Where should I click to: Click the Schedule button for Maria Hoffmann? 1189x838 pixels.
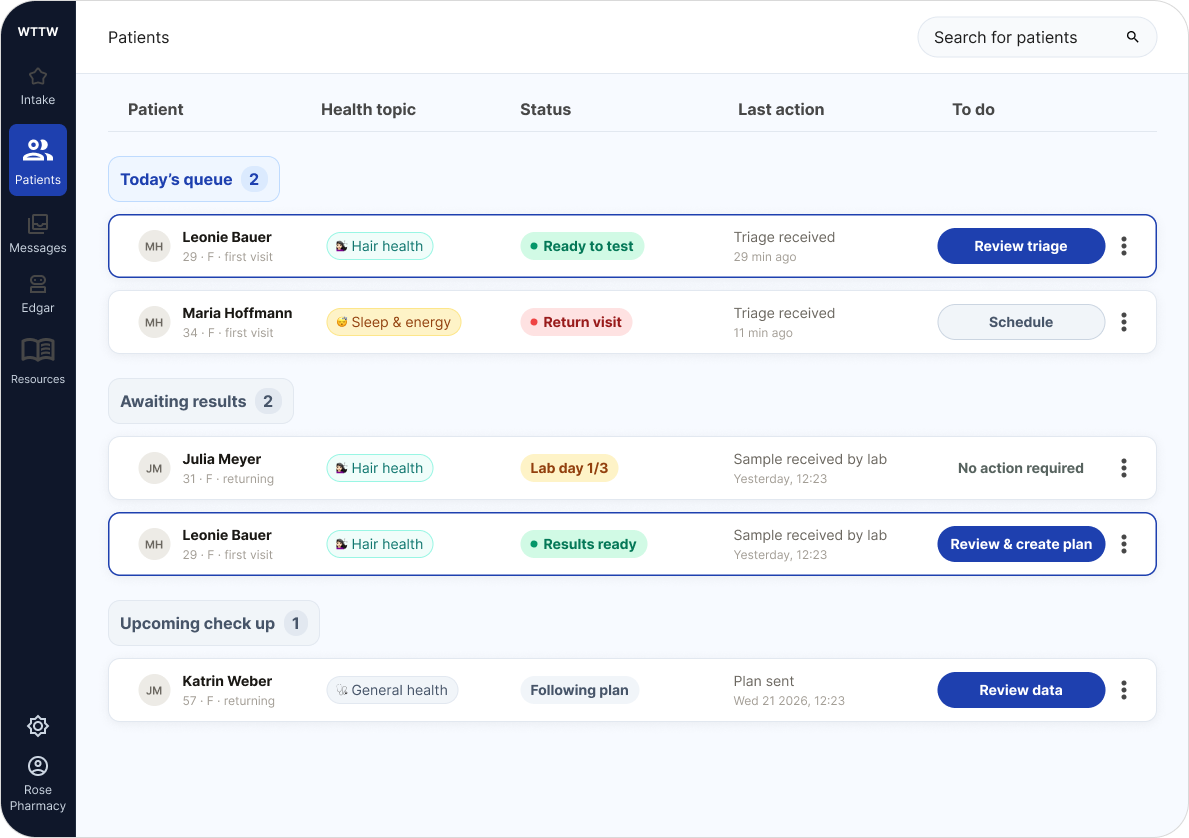click(1021, 322)
